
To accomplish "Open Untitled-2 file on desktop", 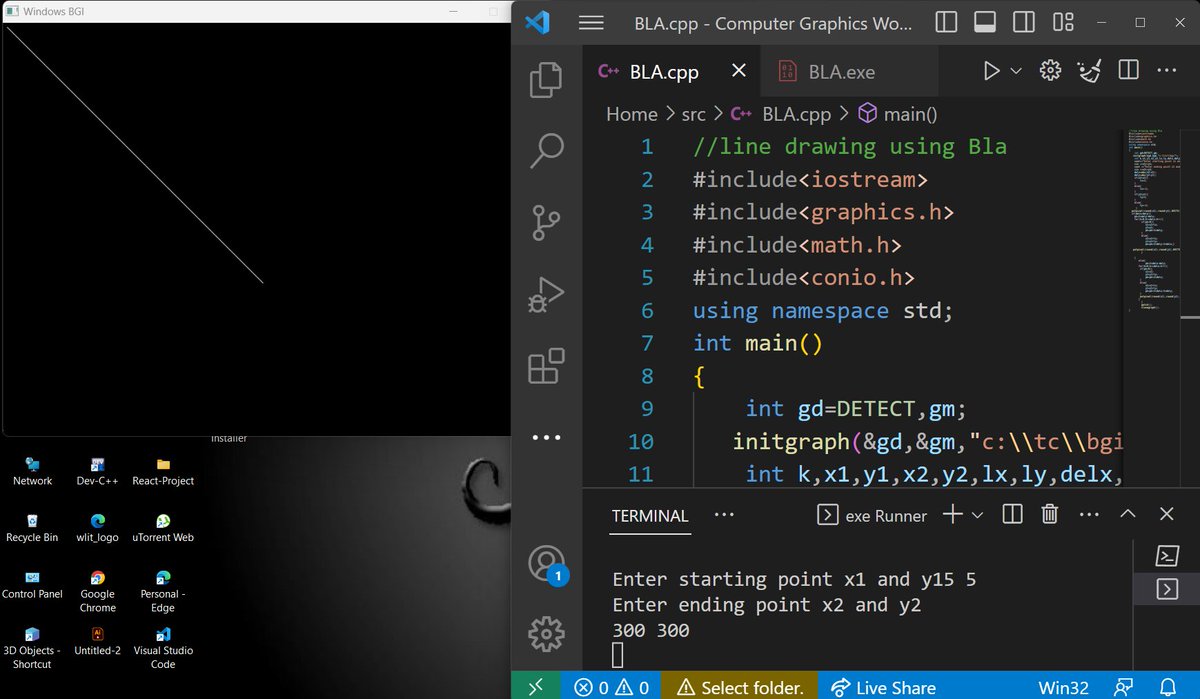I will click(x=98, y=641).
